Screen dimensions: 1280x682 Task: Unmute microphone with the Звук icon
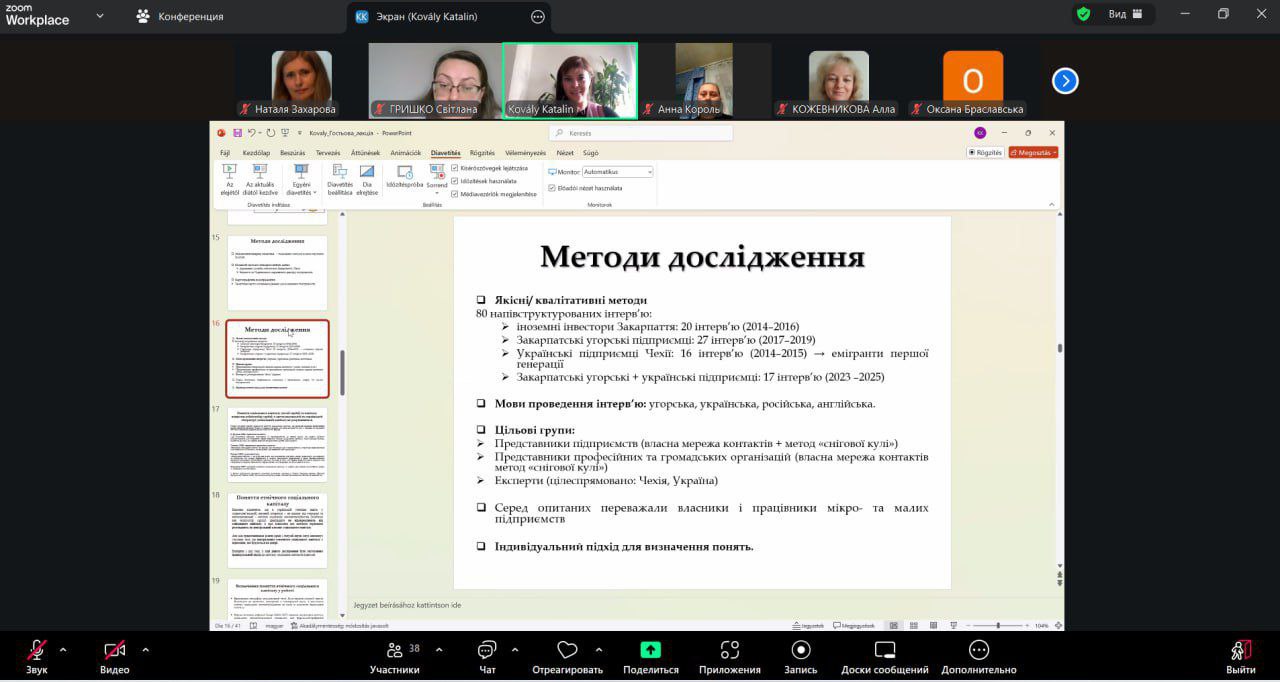tap(36, 651)
